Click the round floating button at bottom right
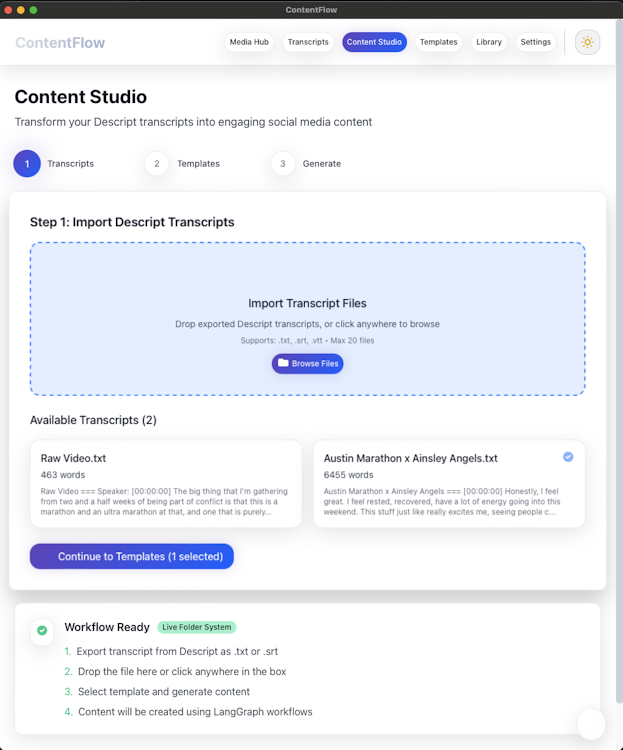Viewport: 623px width, 750px height. click(591, 723)
